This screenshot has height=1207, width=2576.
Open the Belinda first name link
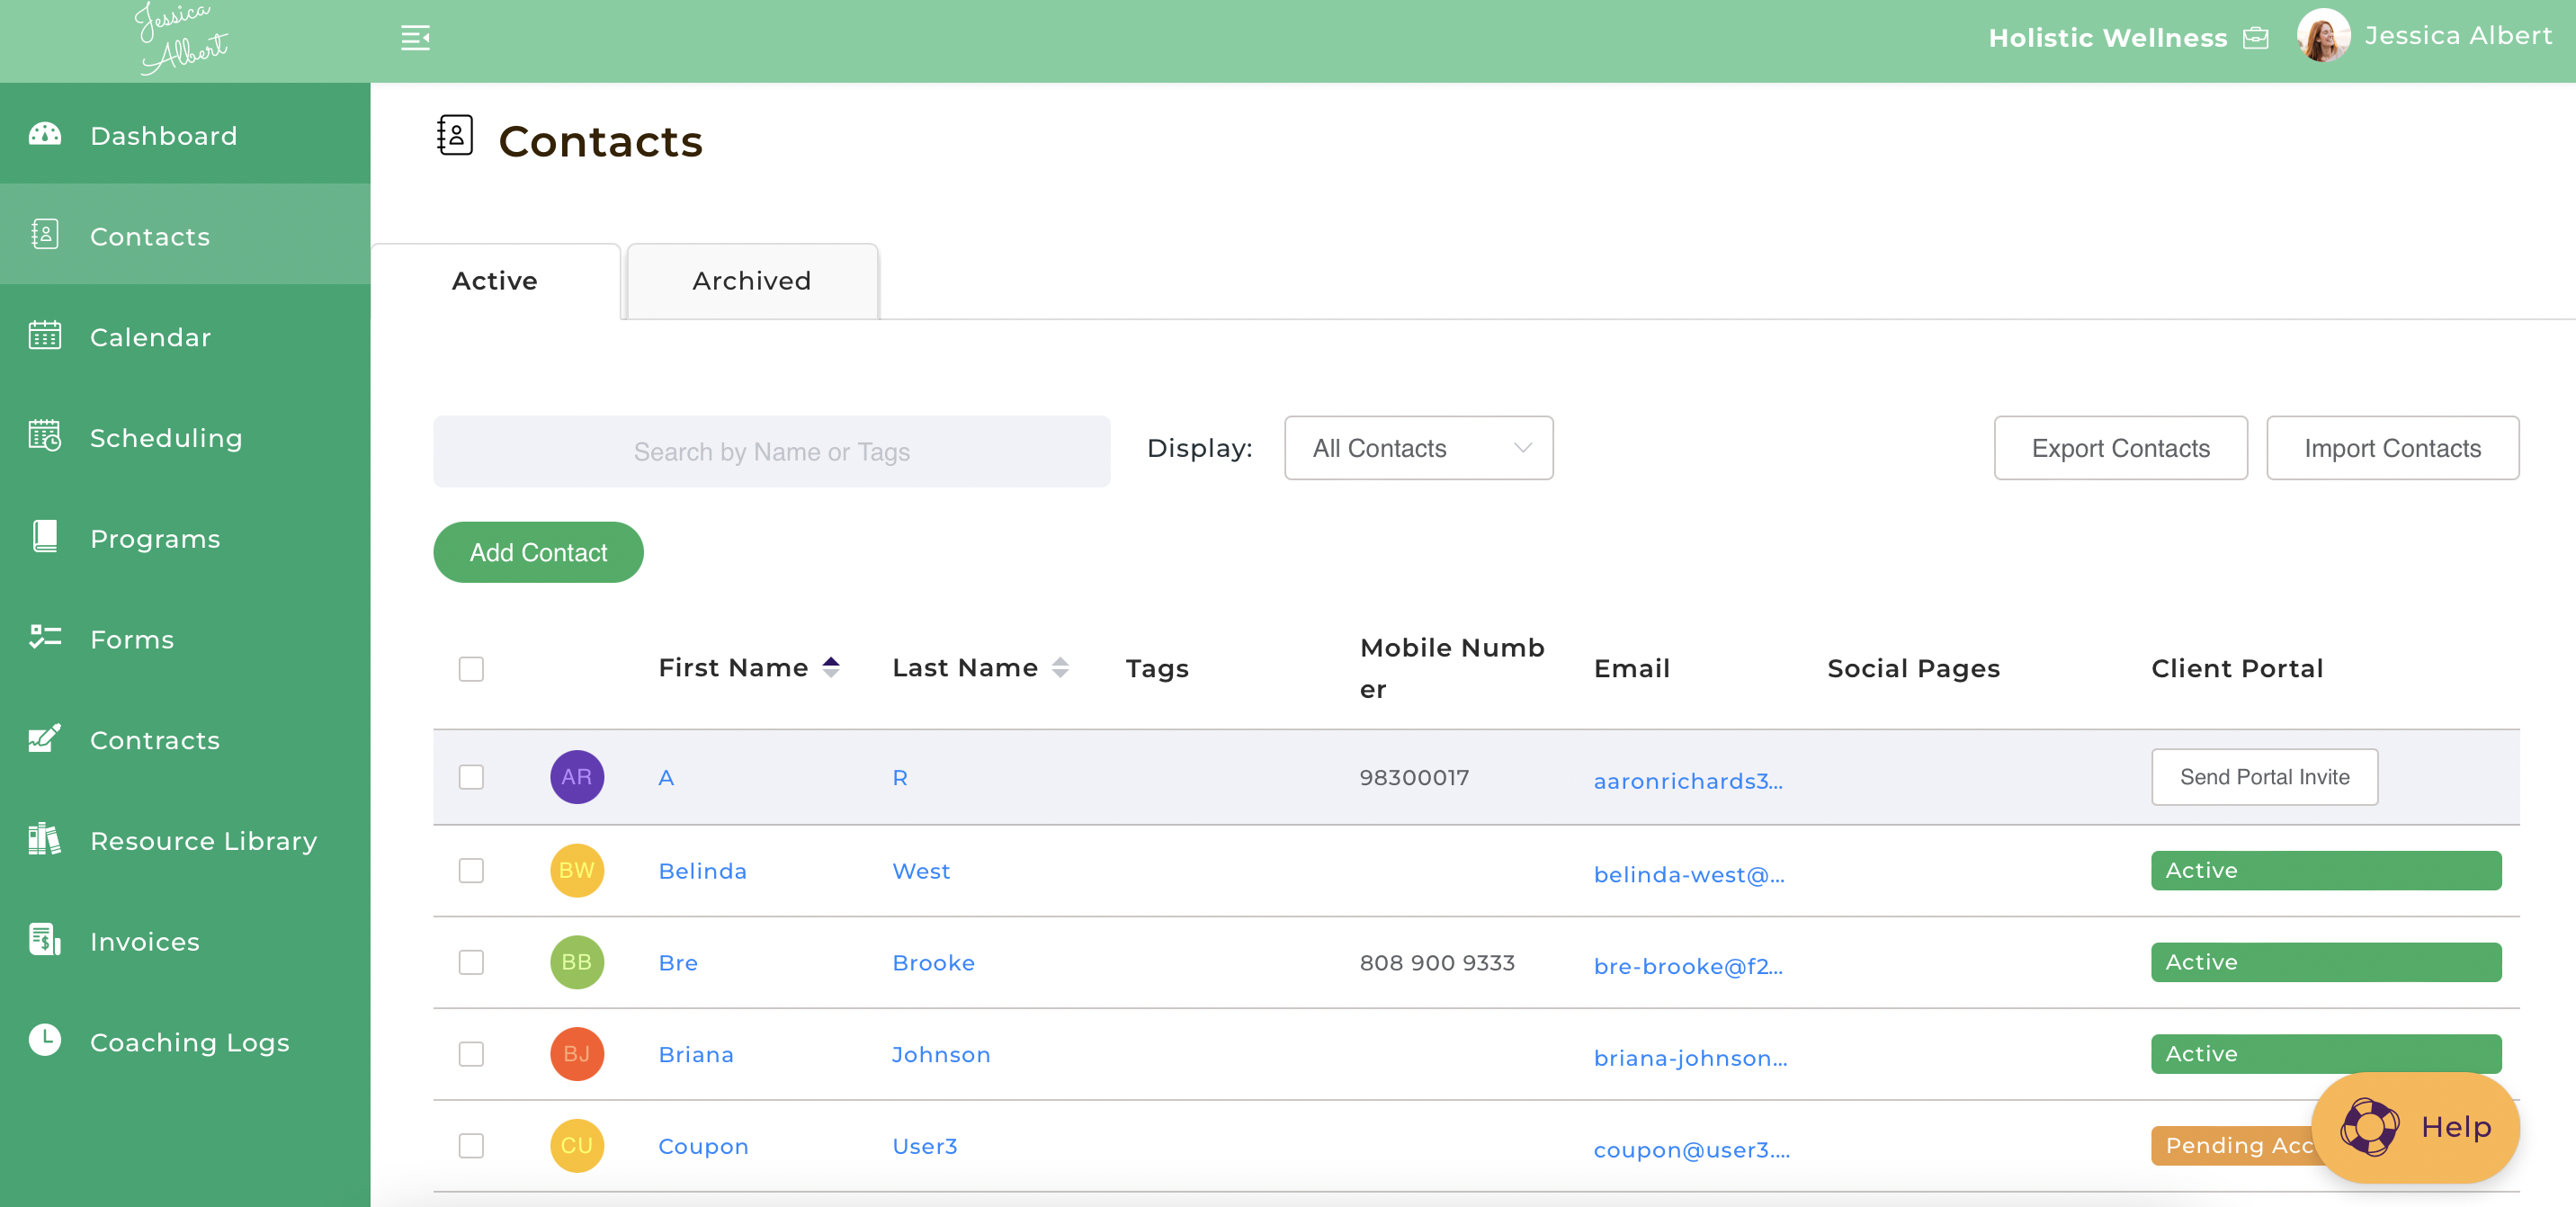[702, 871]
